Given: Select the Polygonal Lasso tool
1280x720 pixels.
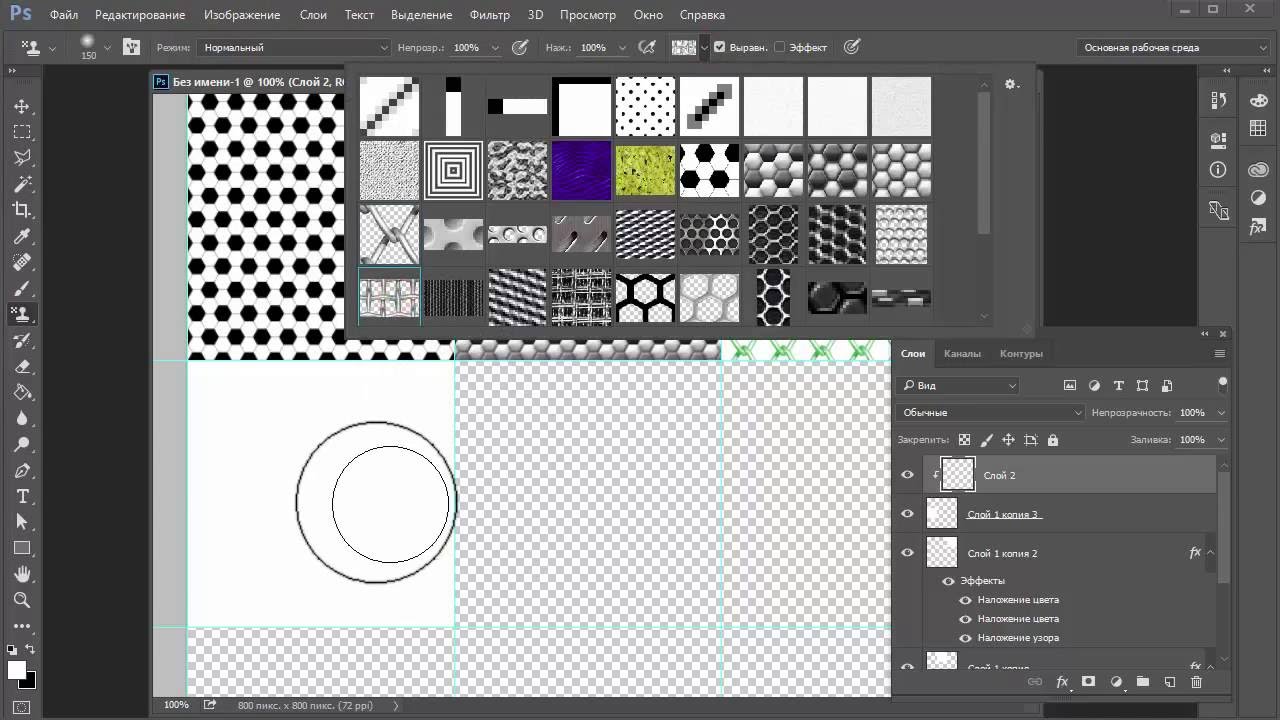Looking at the screenshot, I should pyautogui.click(x=22, y=158).
